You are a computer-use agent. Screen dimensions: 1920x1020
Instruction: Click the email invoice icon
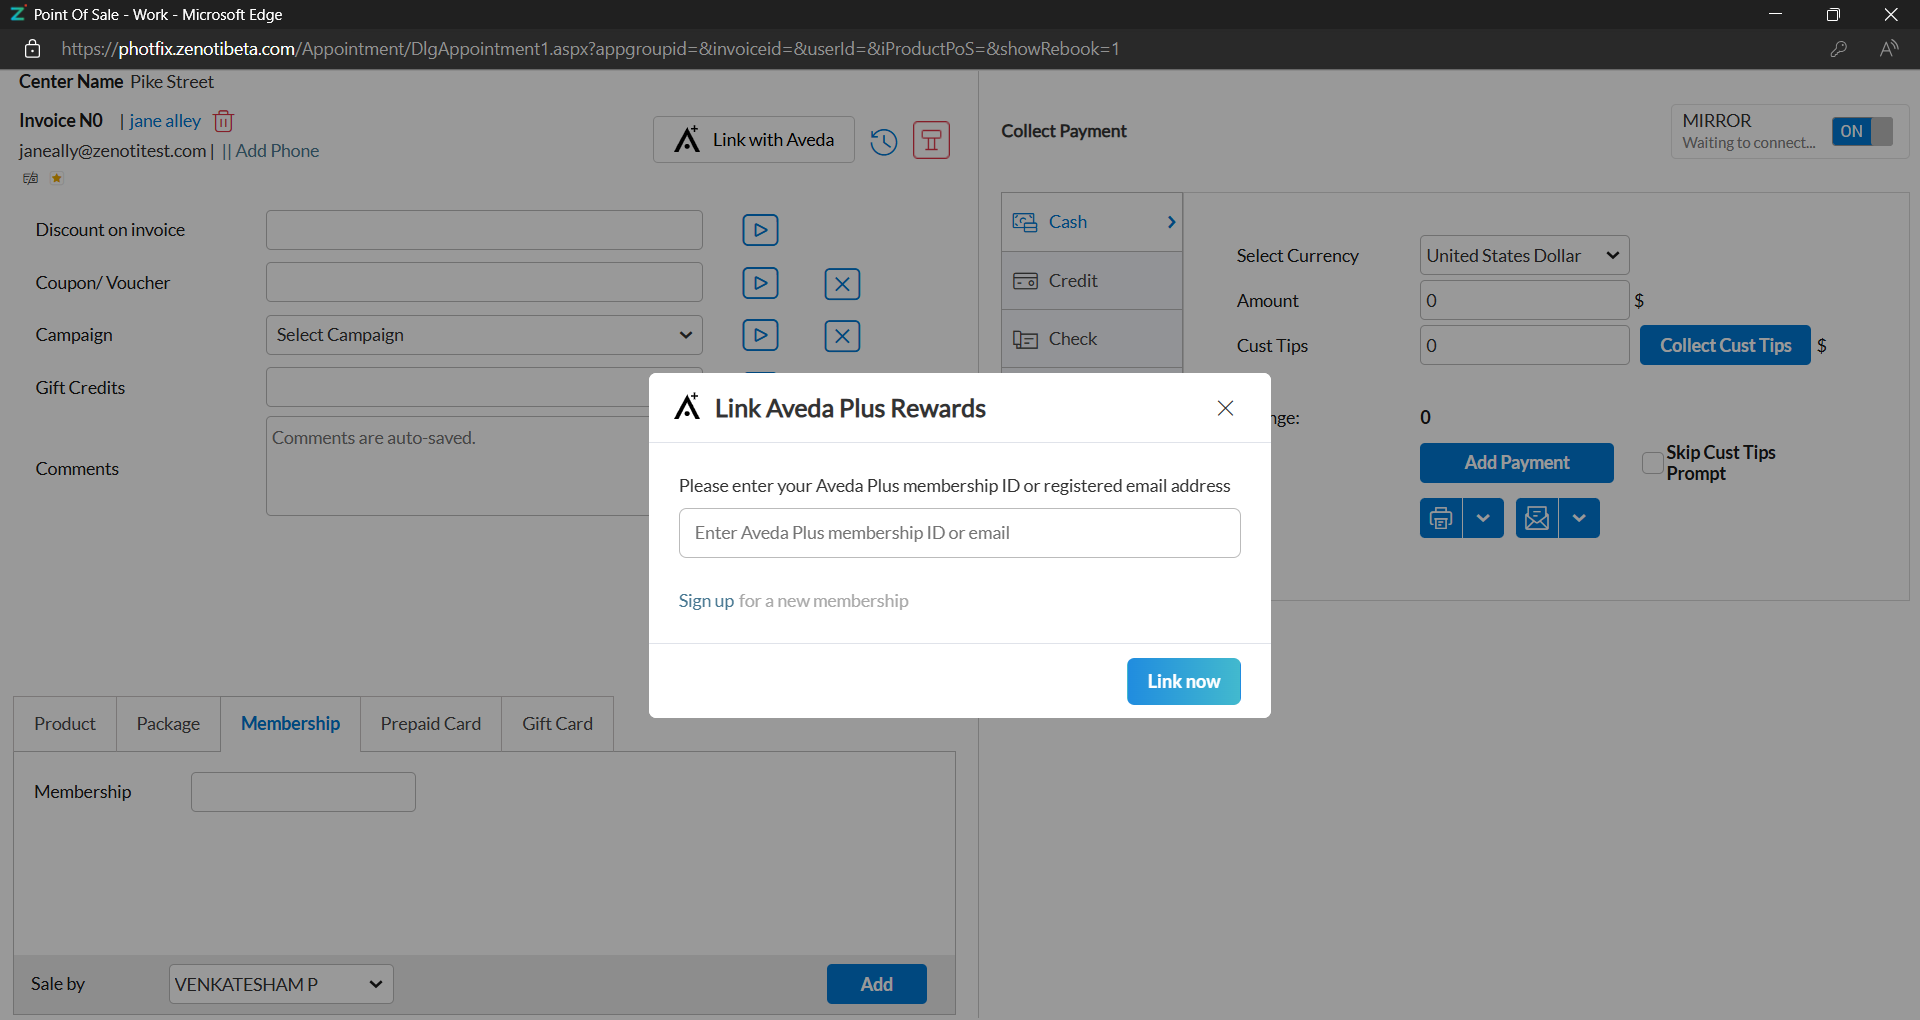coord(1537,518)
